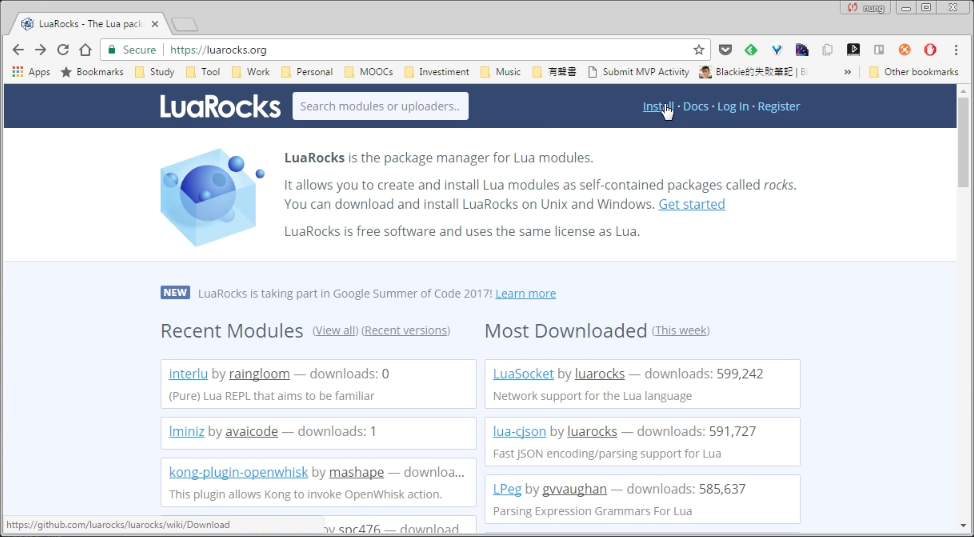Open uploader mashape's profile
This screenshot has width=974, height=537.
(x=357, y=472)
